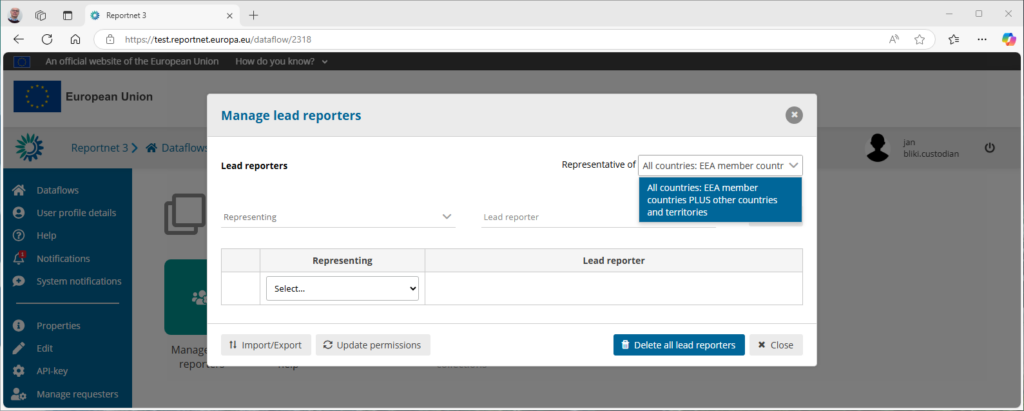
Task: Click the power logout icon
Action: coord(990,148)
